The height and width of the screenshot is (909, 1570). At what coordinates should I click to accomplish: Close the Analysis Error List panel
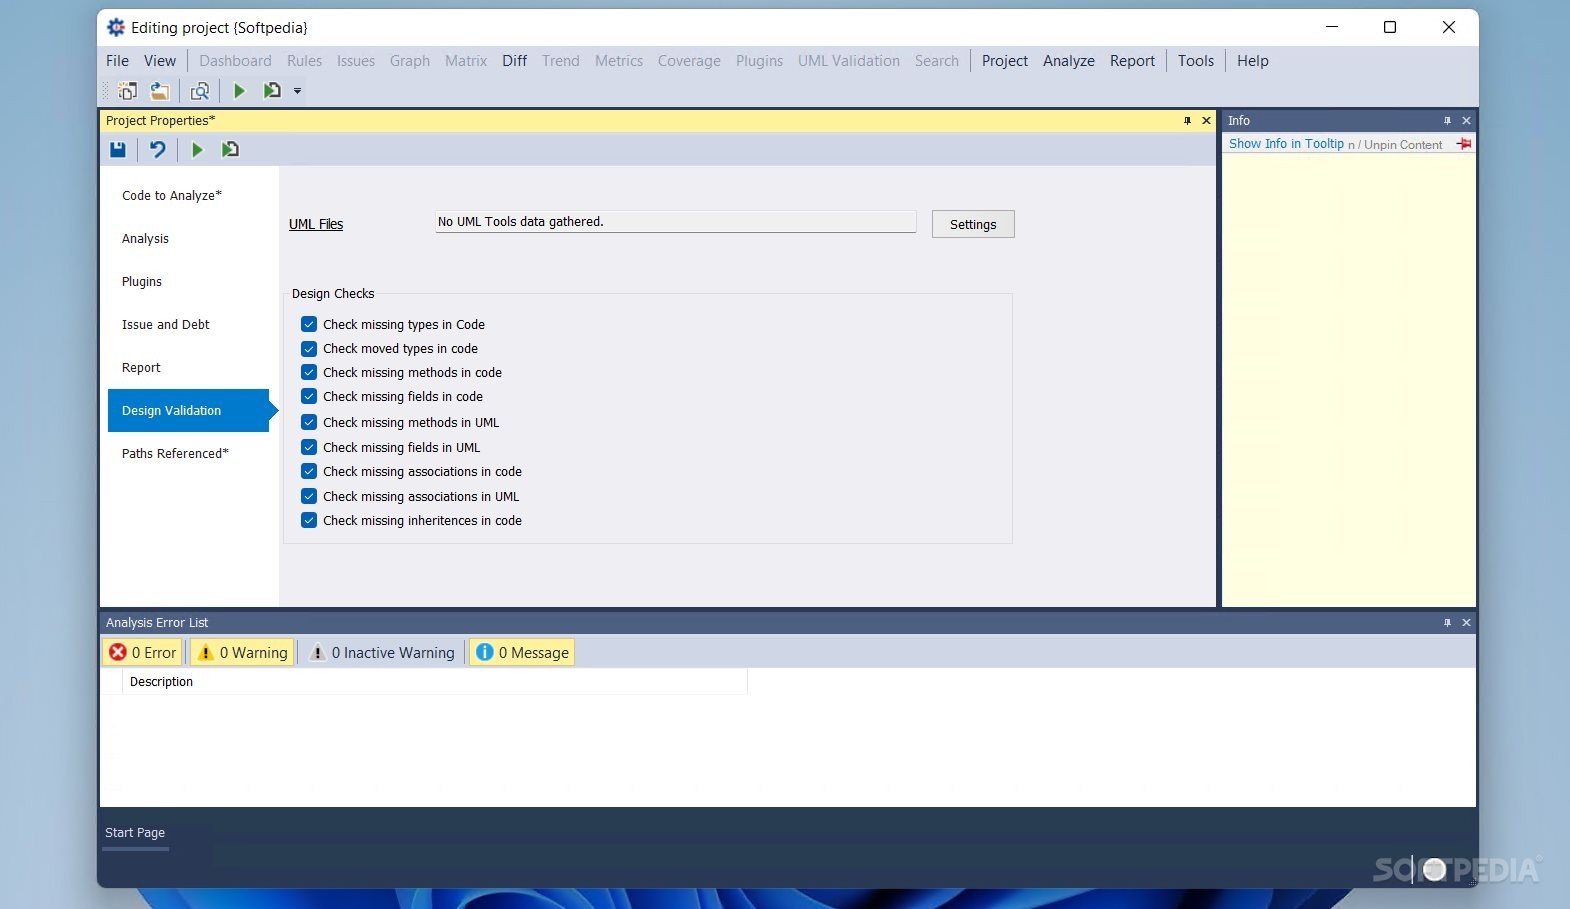coord(1466,622)
